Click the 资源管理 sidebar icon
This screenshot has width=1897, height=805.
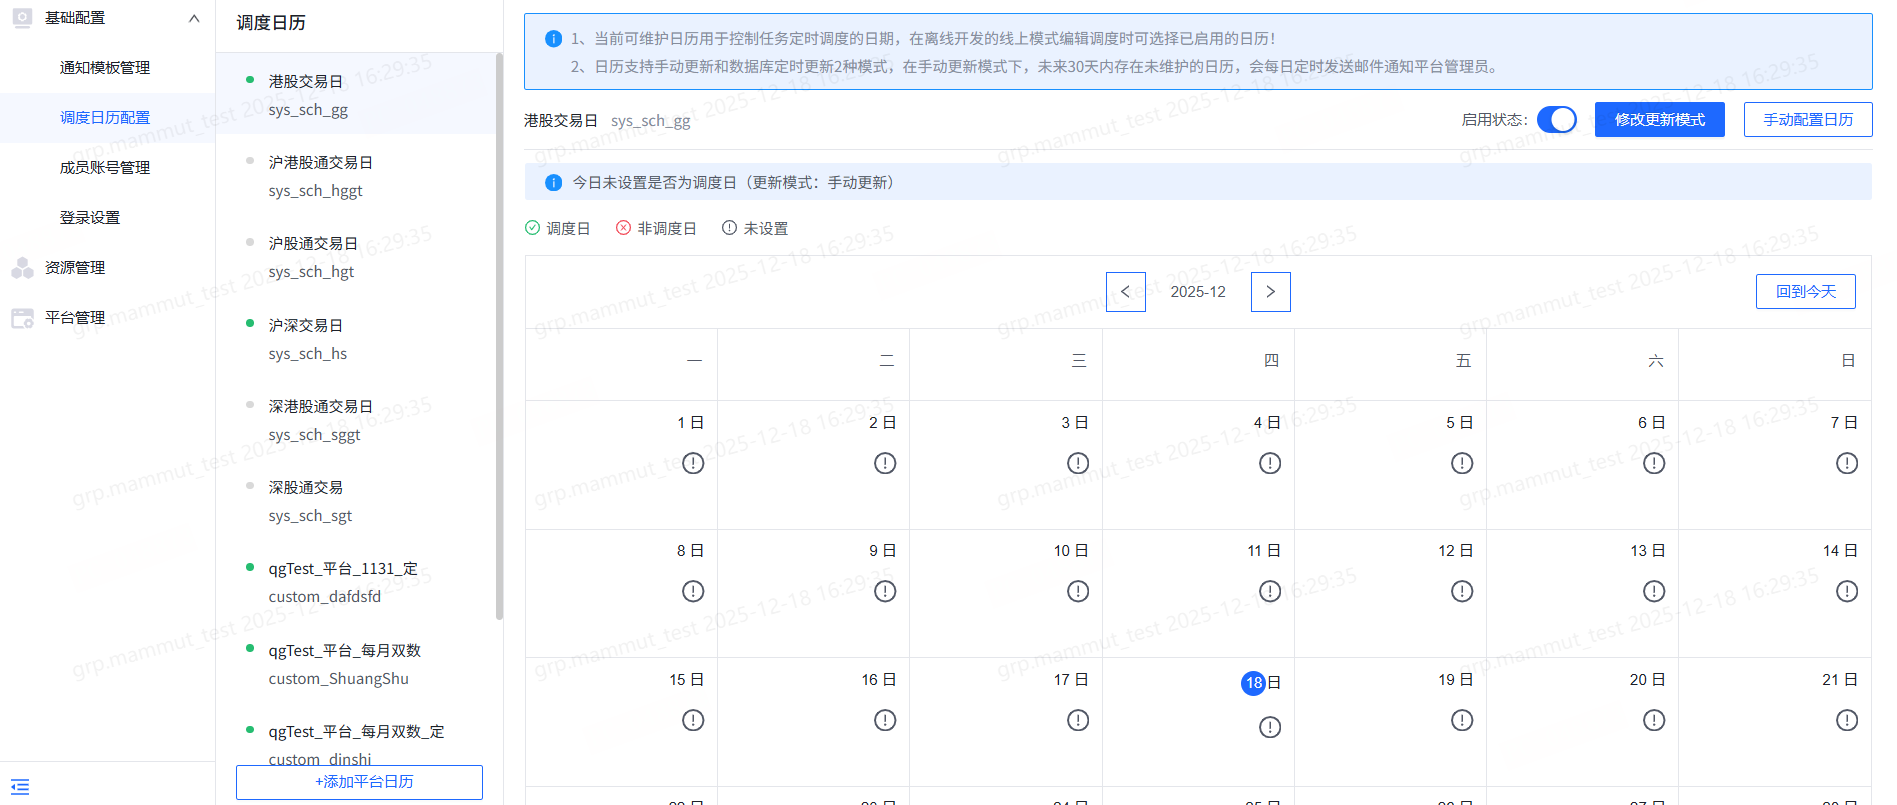22,267
